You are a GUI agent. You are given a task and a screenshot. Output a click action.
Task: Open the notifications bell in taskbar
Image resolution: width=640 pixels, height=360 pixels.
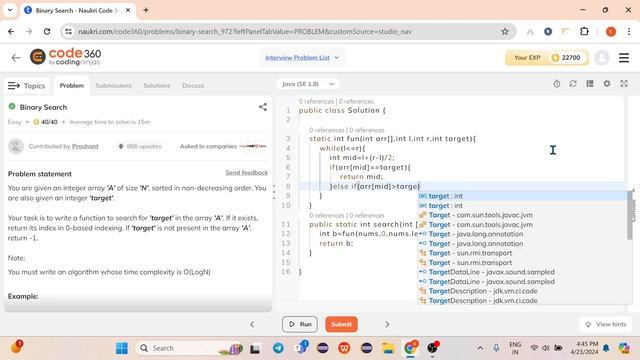pyautogui.click(x=606, y=348)
